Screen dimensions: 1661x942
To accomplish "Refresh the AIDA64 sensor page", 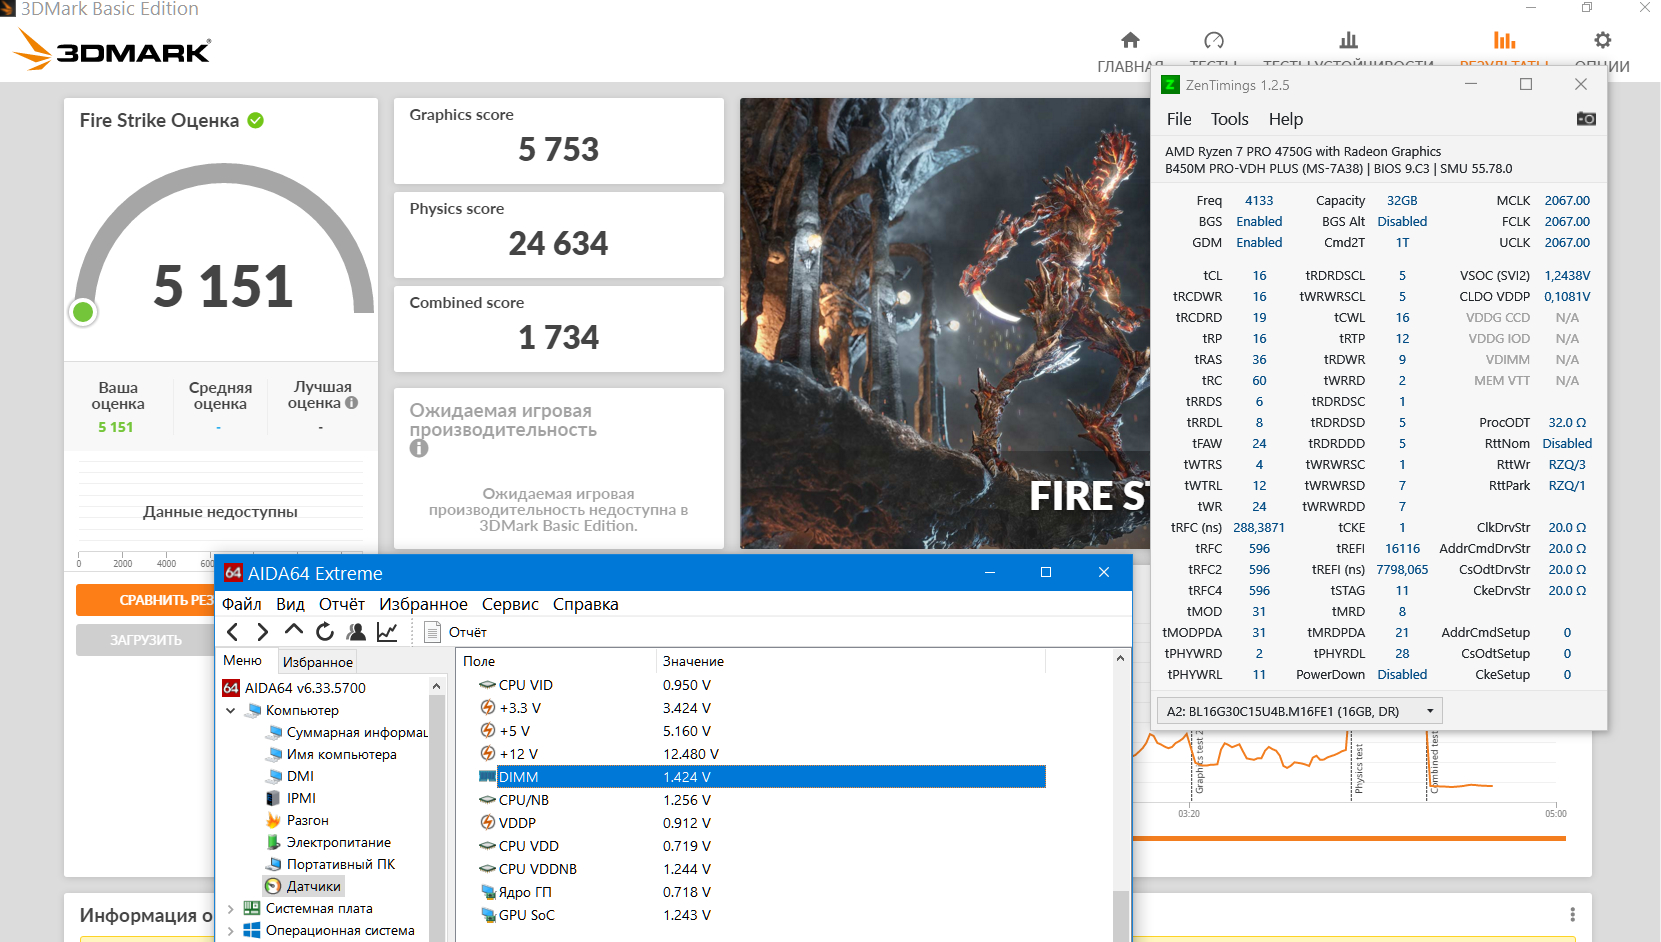I will tap(324, 632).
